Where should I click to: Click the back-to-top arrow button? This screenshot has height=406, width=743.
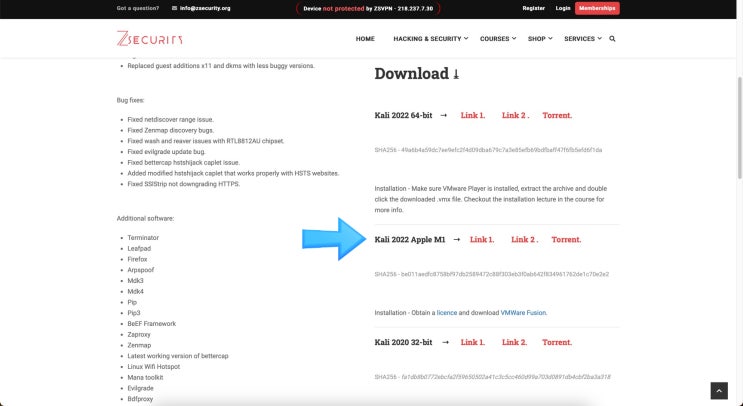(x=719, y=391)
